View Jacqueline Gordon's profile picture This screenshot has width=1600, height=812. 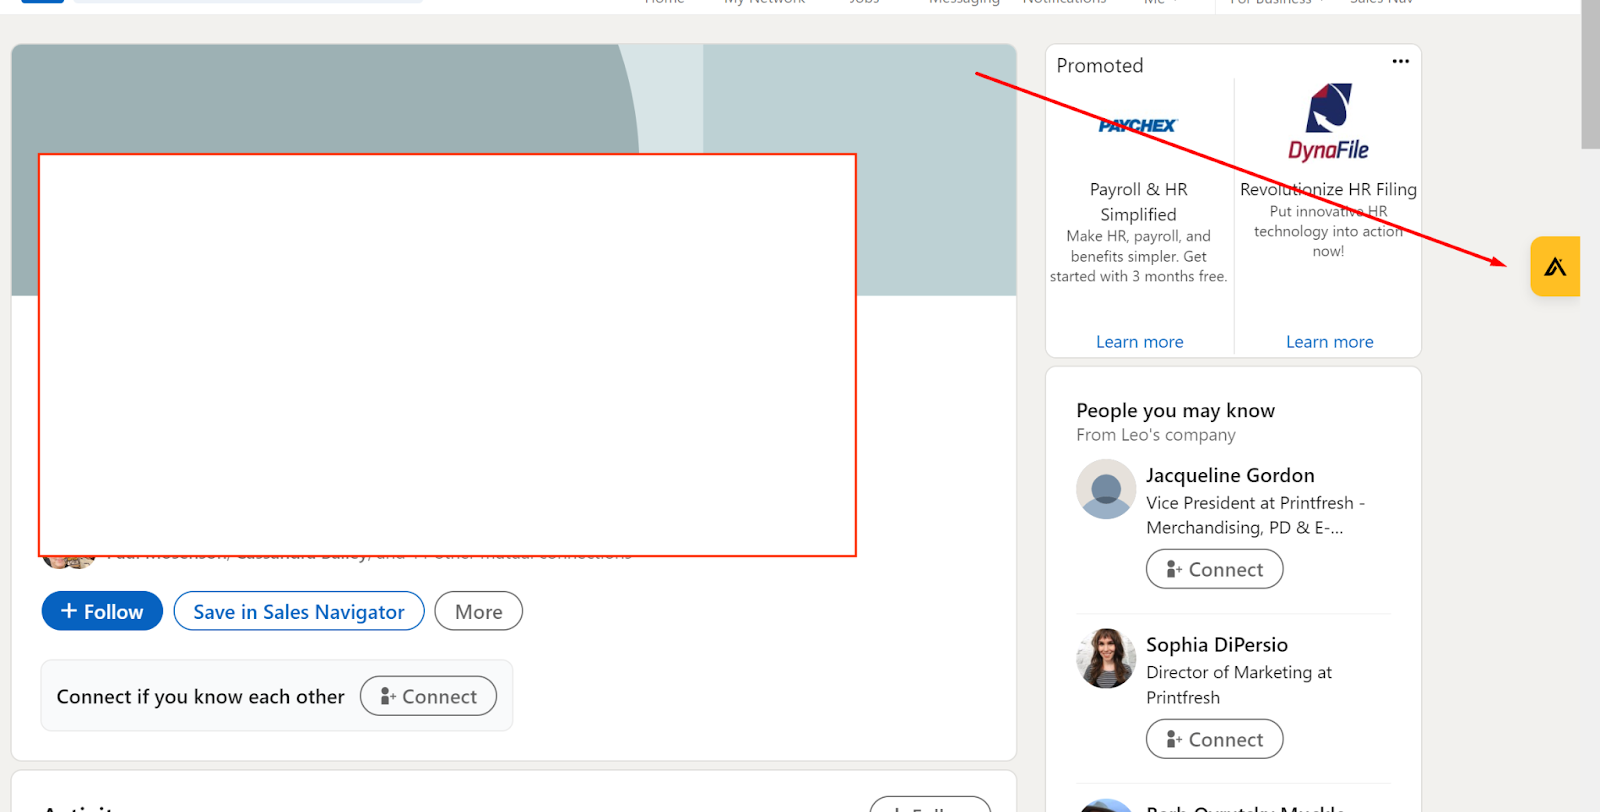(x=1105, y=489)
